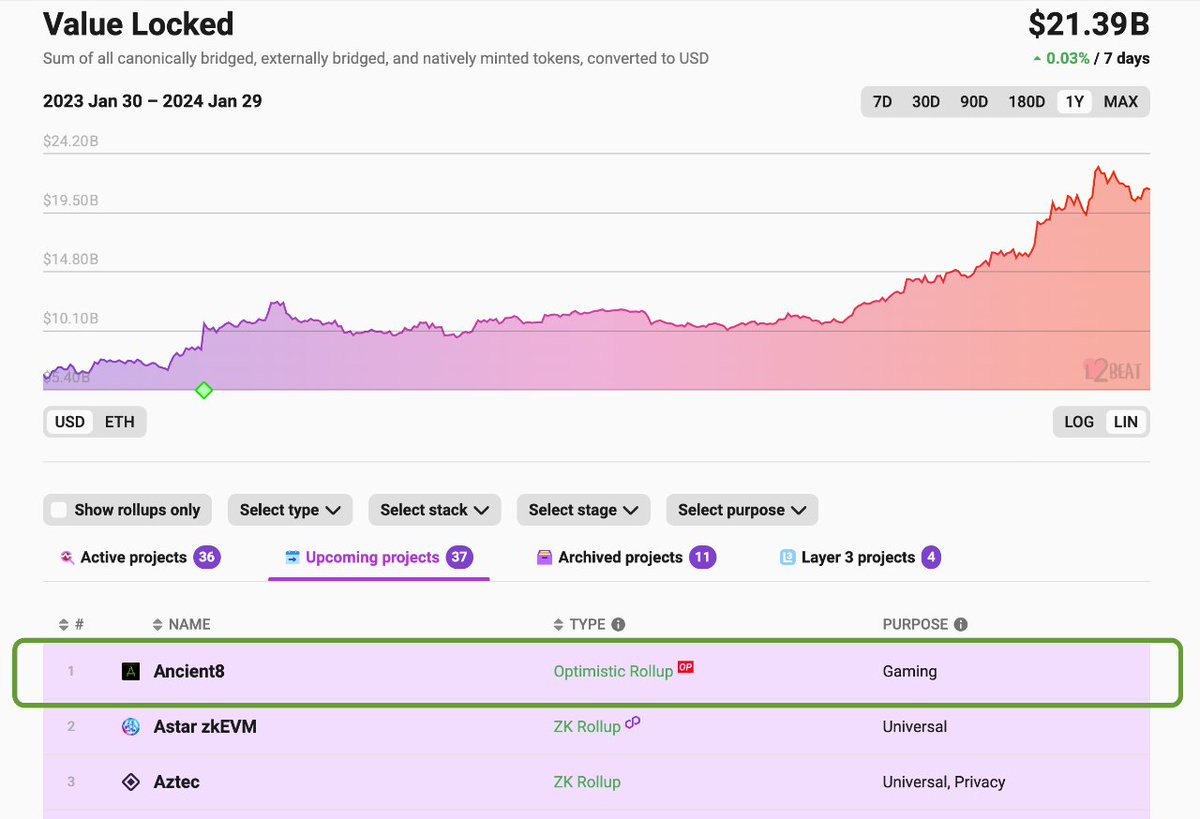Screen dimensions: 1200x819
Task: Click the $21.39B total value figure
Action: coord(1089,24)
